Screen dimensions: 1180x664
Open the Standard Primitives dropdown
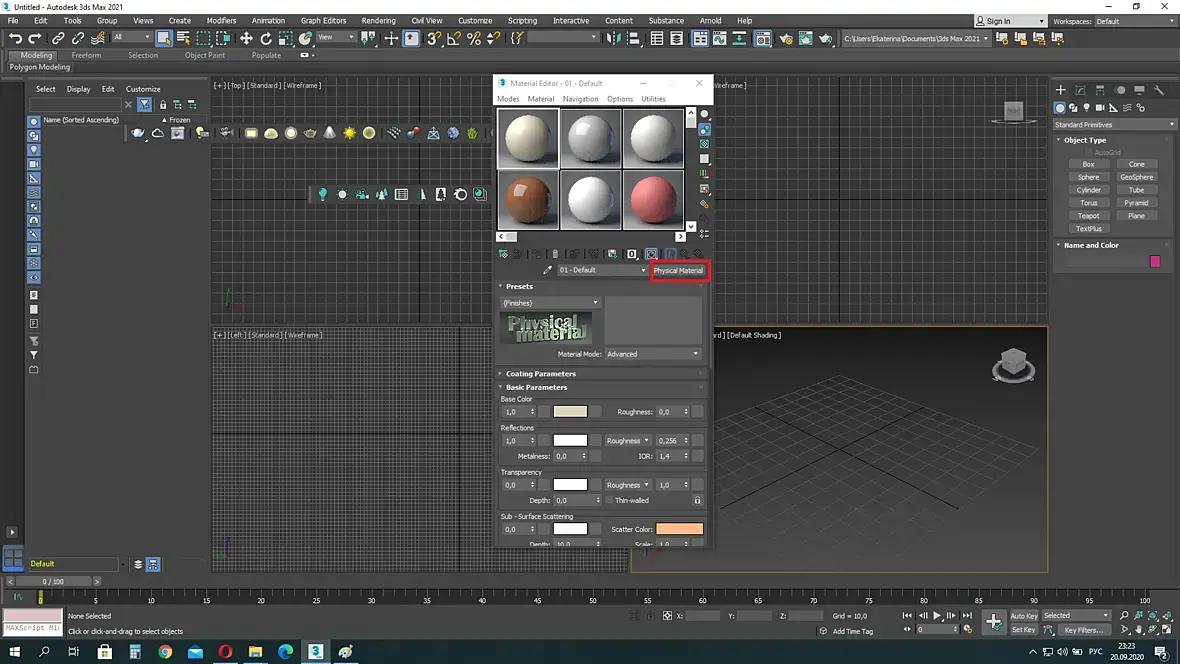pos(1114,125)
